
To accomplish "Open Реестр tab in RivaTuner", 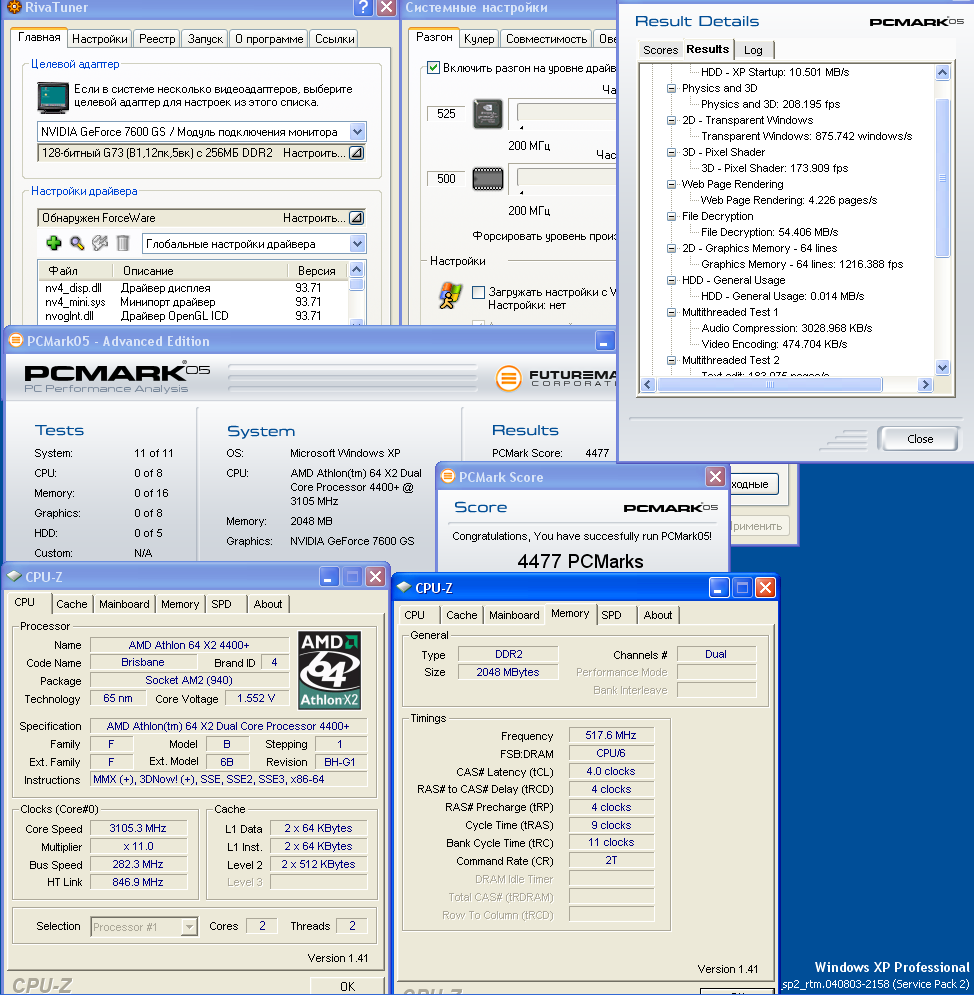I will coord(157,39).
